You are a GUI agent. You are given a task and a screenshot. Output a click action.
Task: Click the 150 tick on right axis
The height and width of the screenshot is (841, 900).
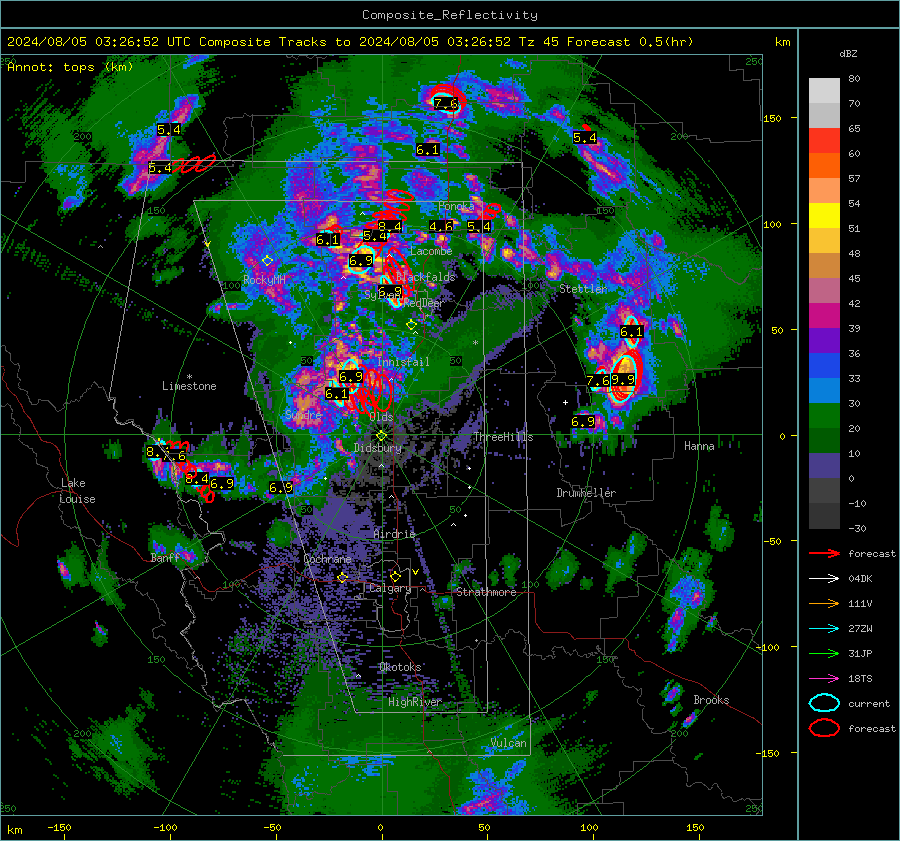(772, 118)
